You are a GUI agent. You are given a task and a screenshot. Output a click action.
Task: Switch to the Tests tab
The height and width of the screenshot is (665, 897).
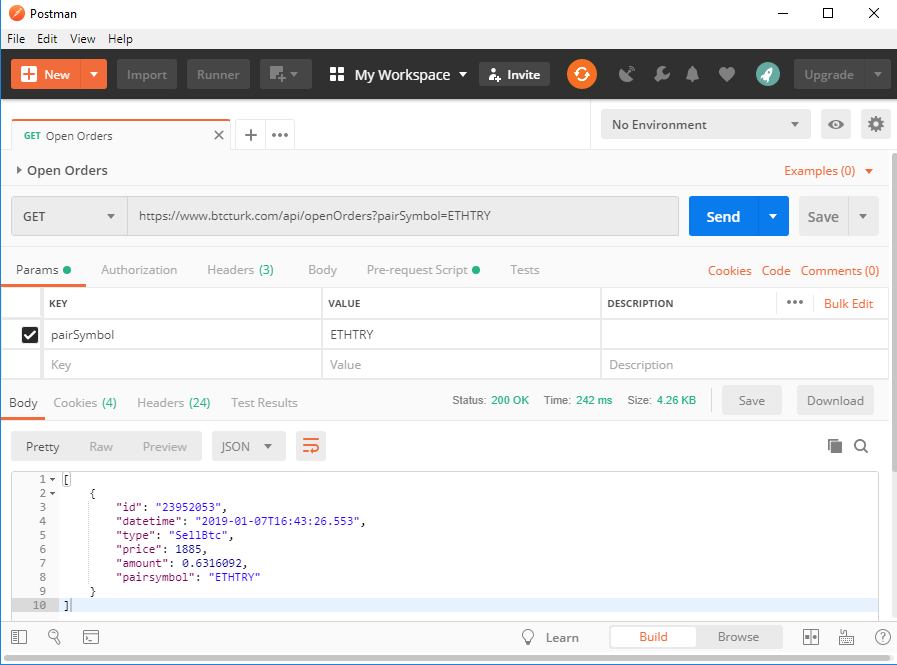coord(525,270)
